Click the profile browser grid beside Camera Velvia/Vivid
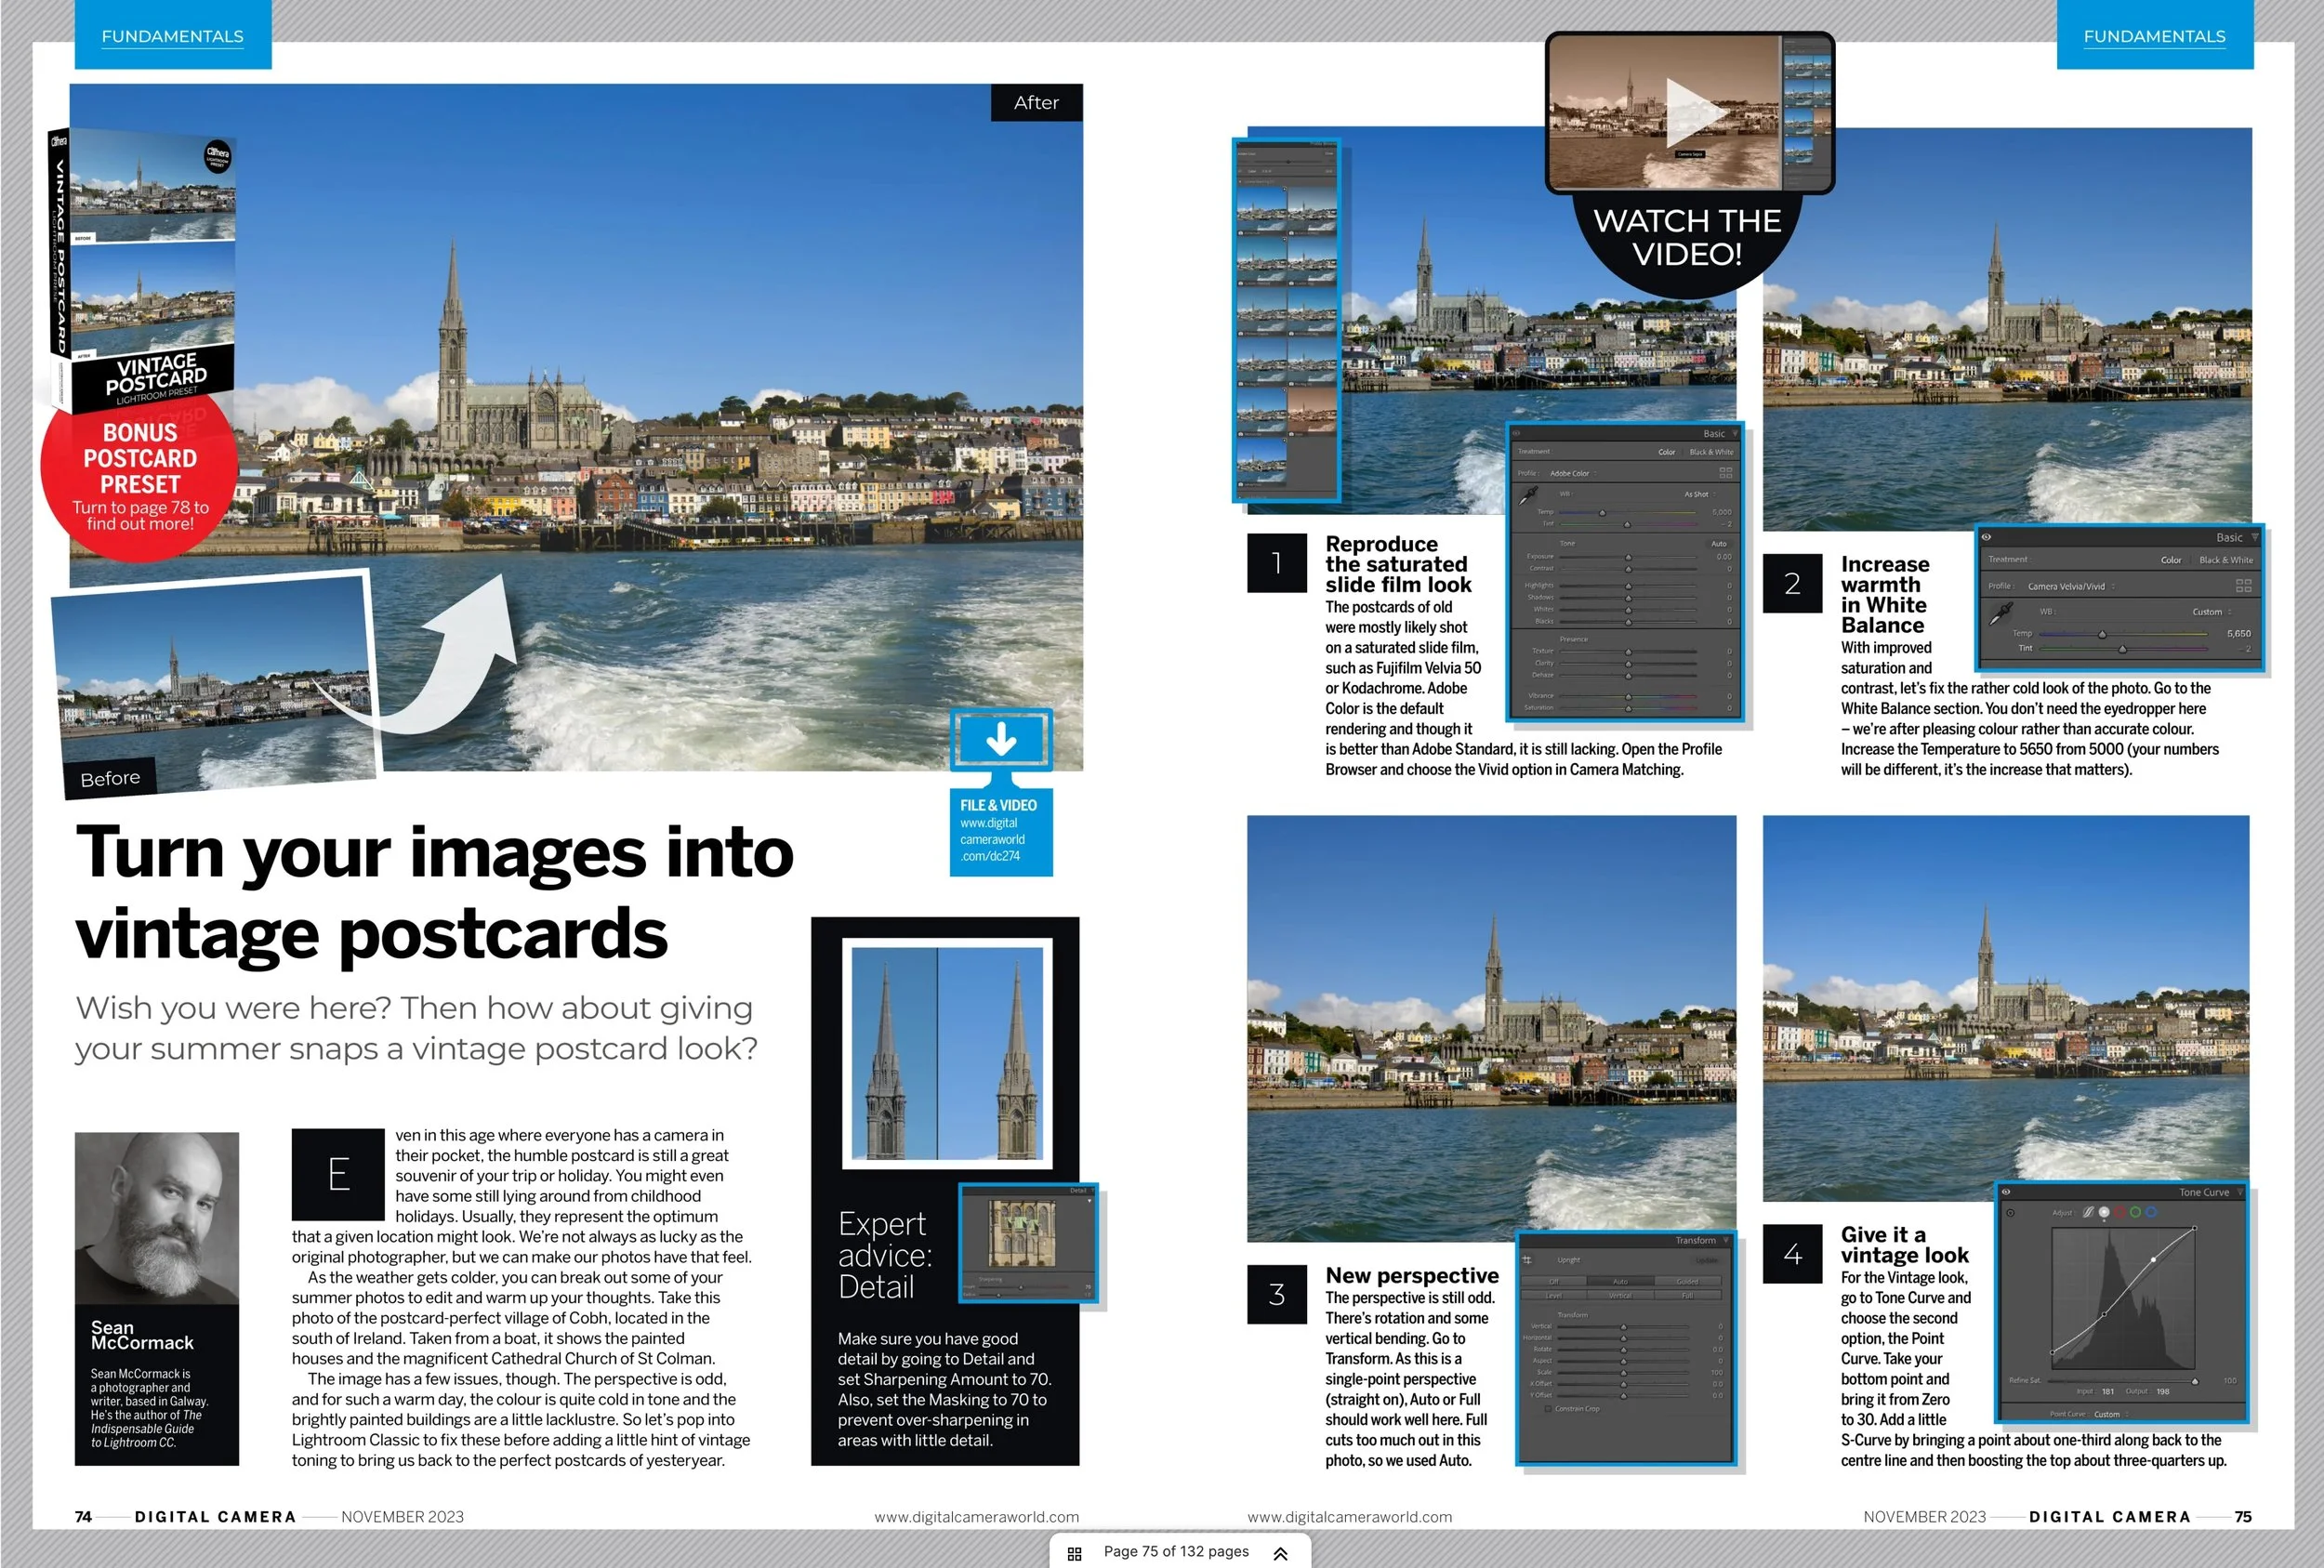The image size is (2324, 1568). (x=2243, y=586)
